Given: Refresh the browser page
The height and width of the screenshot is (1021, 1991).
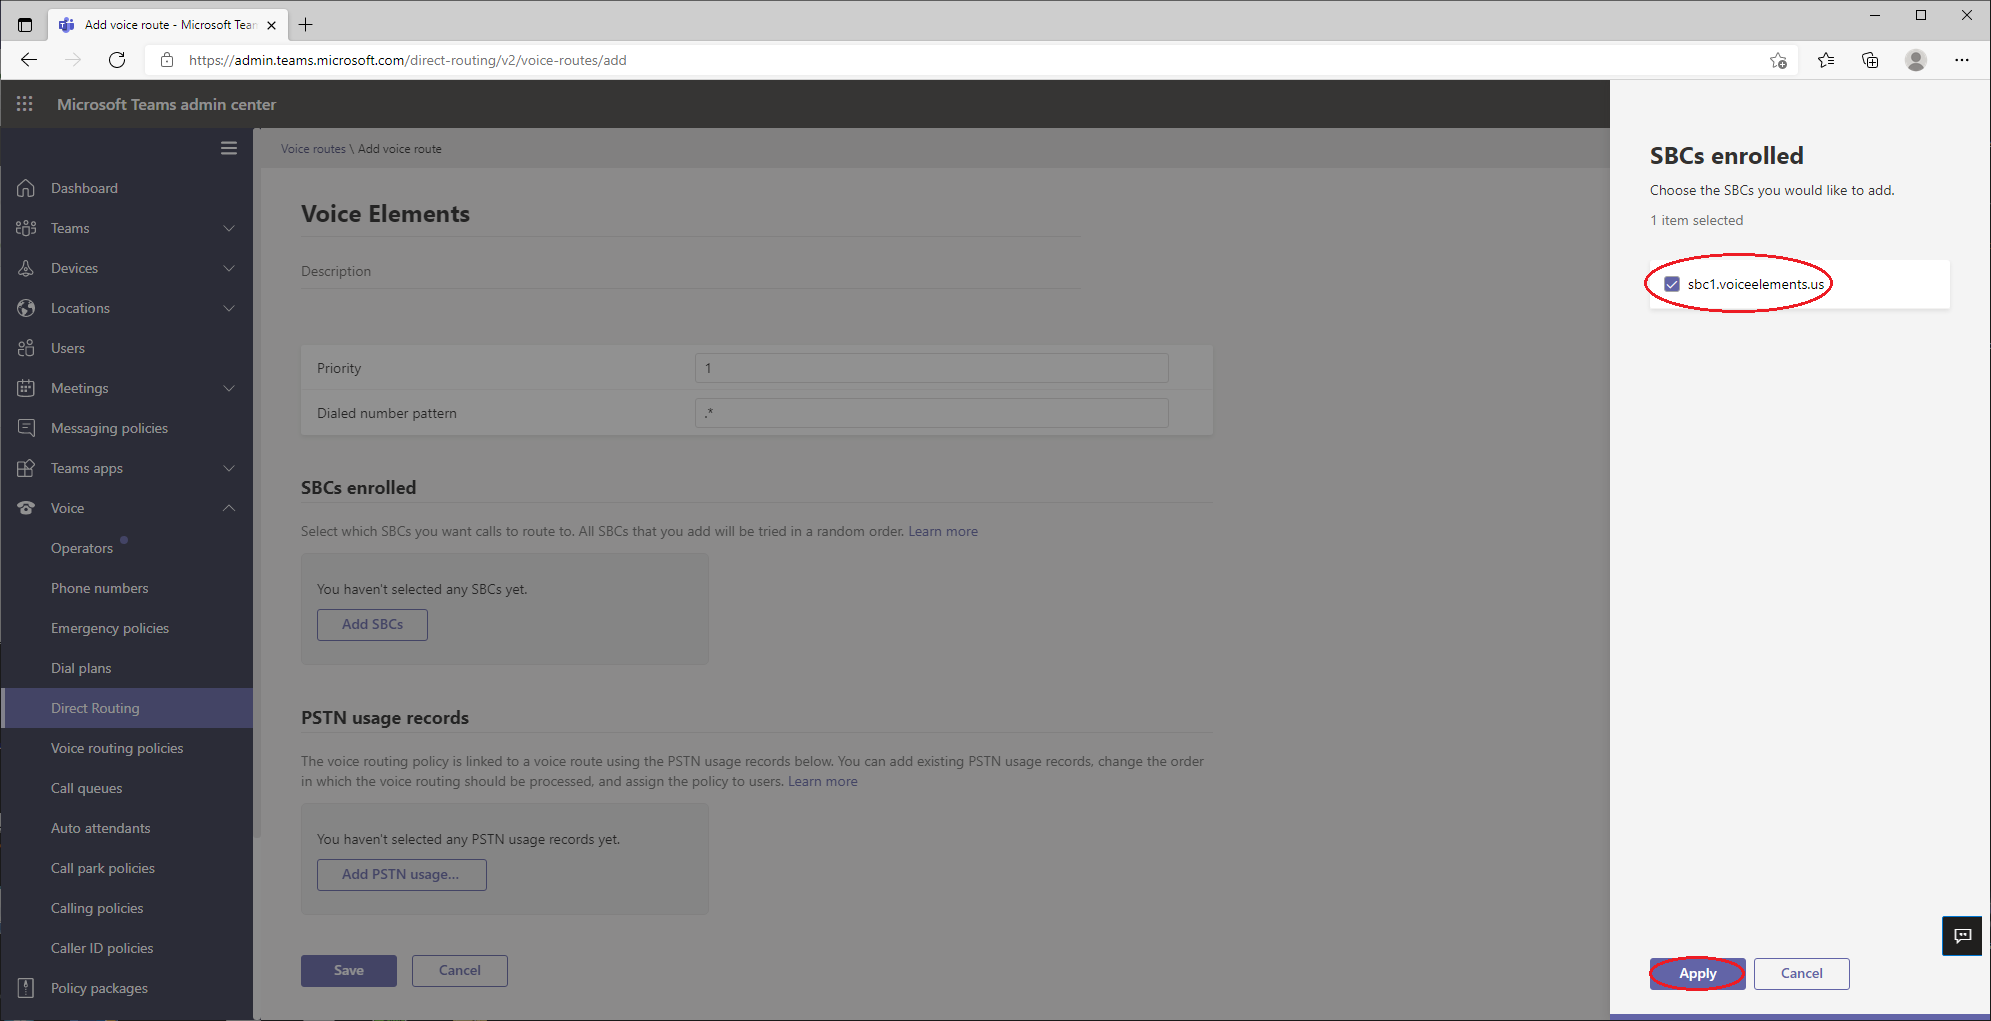Looking at the screenshot, I should (117, 60).
